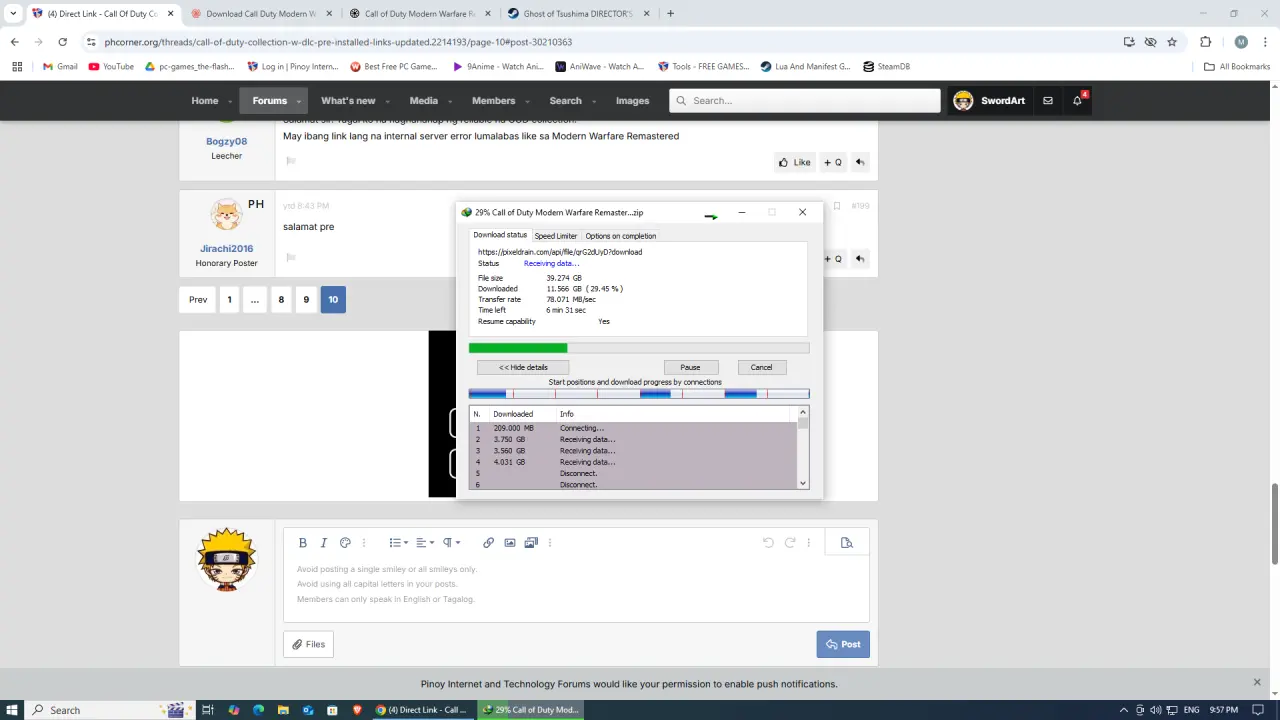Open the Chrome apps grid icon
The image size is (1280, 720).
tap(17, 67)
